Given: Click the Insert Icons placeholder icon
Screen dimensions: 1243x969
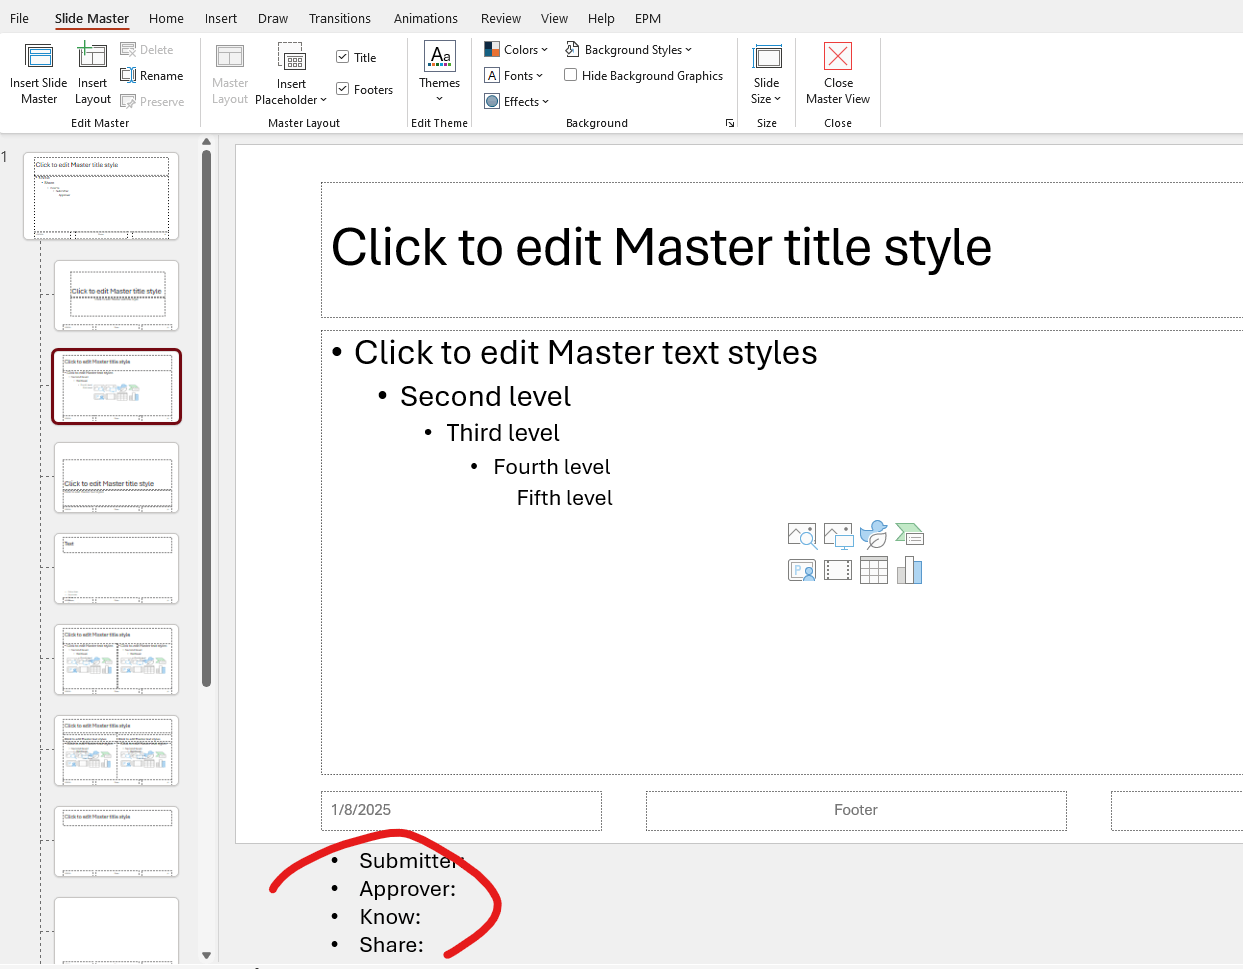Looking at the screenshot, I should pyautogui.click(x=874, y=534).
